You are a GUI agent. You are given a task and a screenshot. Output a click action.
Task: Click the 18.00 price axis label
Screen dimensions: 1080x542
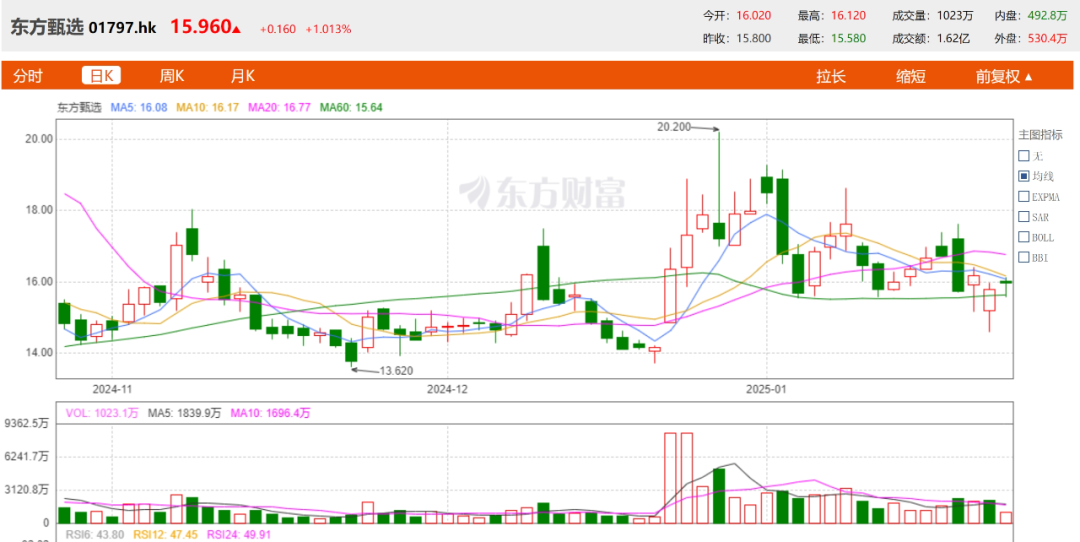pos(39,210)
